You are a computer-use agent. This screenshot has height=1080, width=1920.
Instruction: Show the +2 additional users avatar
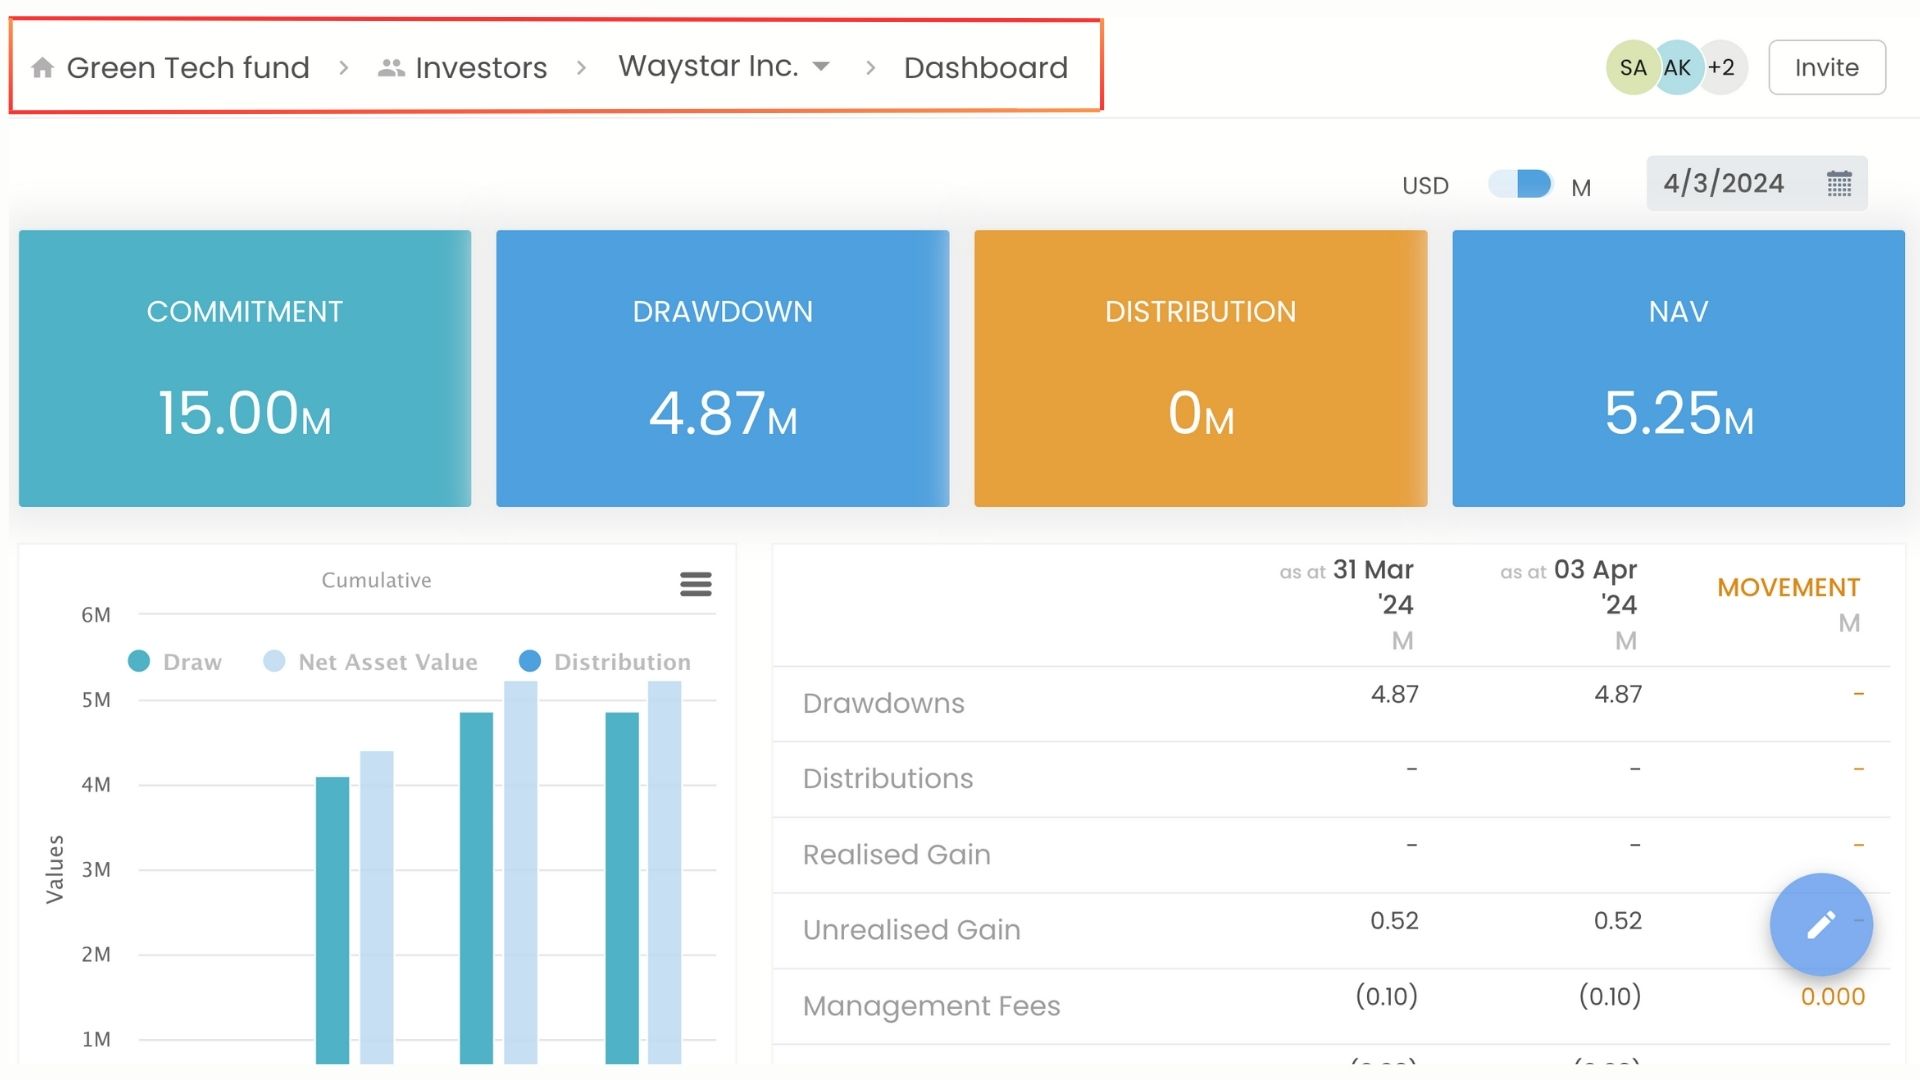pyautogui.click(x=1722, y=68)
